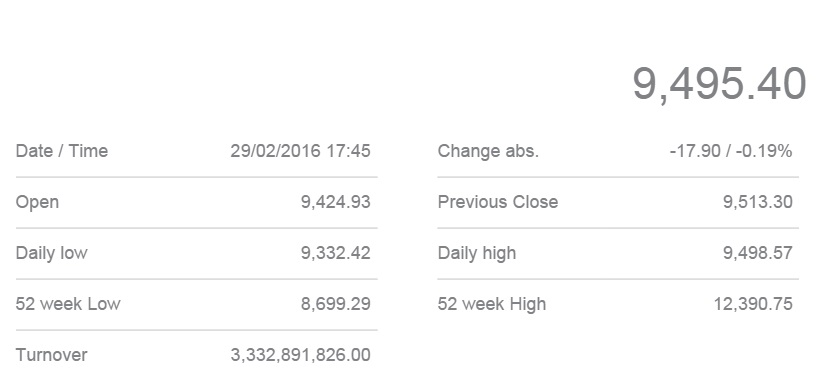Select the Turnover label
823x381 pixels.
[51, 355]
